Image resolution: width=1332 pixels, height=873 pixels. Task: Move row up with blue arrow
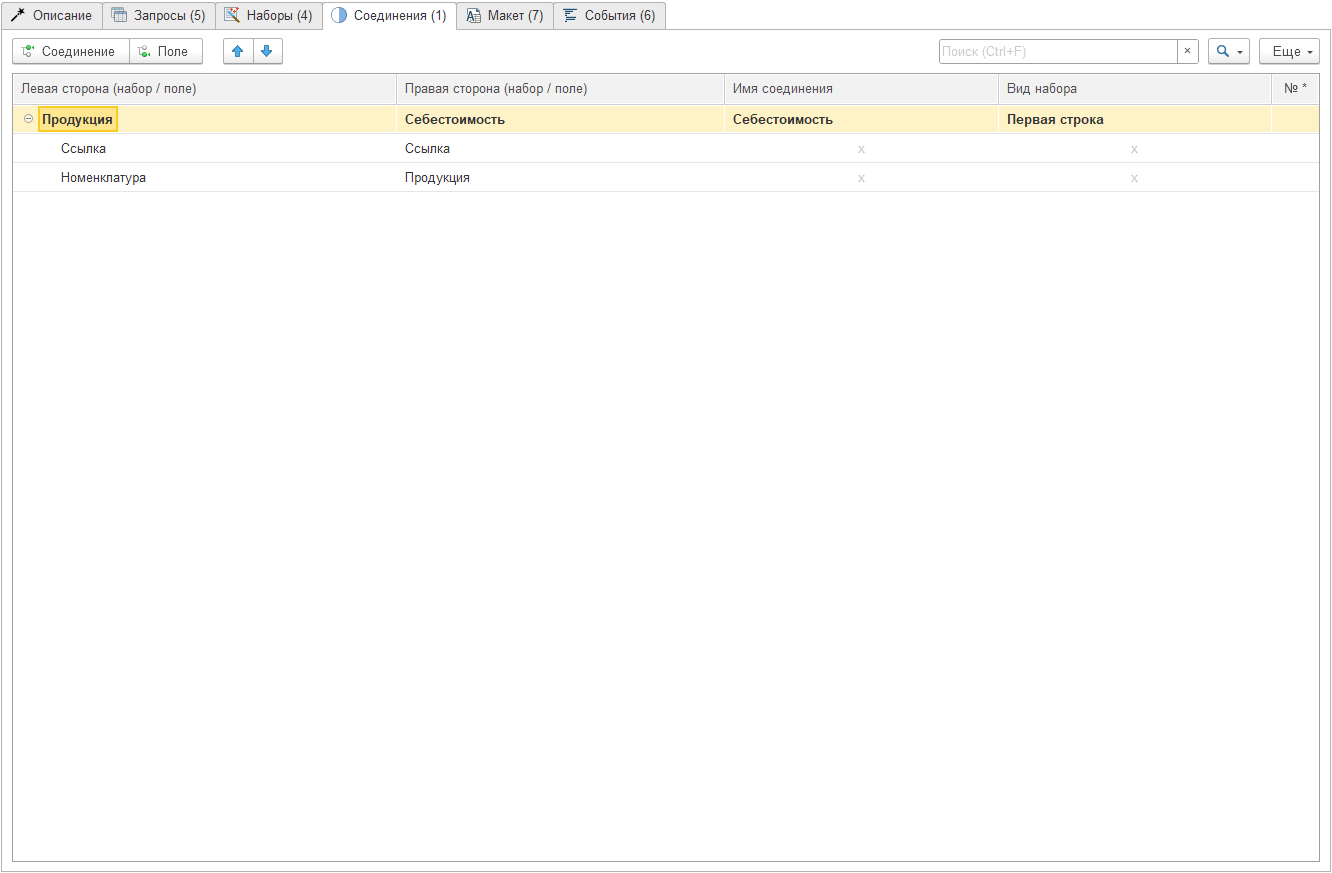pyautogui.click(x=238, y=51)
